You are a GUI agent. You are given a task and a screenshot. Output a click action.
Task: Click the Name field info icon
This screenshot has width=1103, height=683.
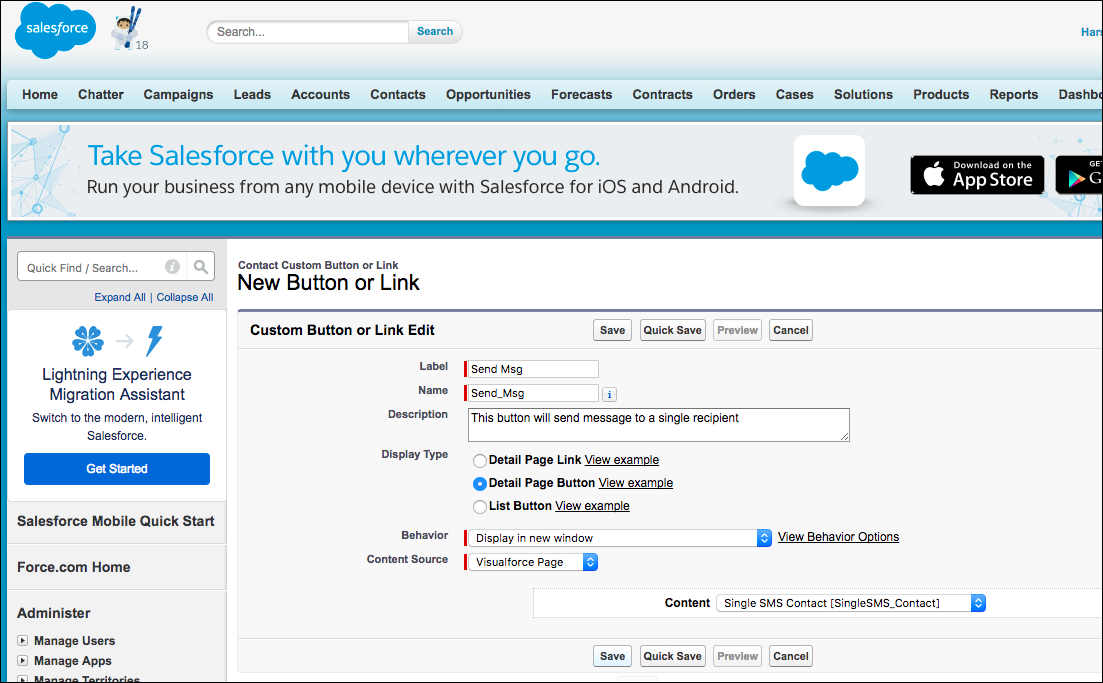609,395
